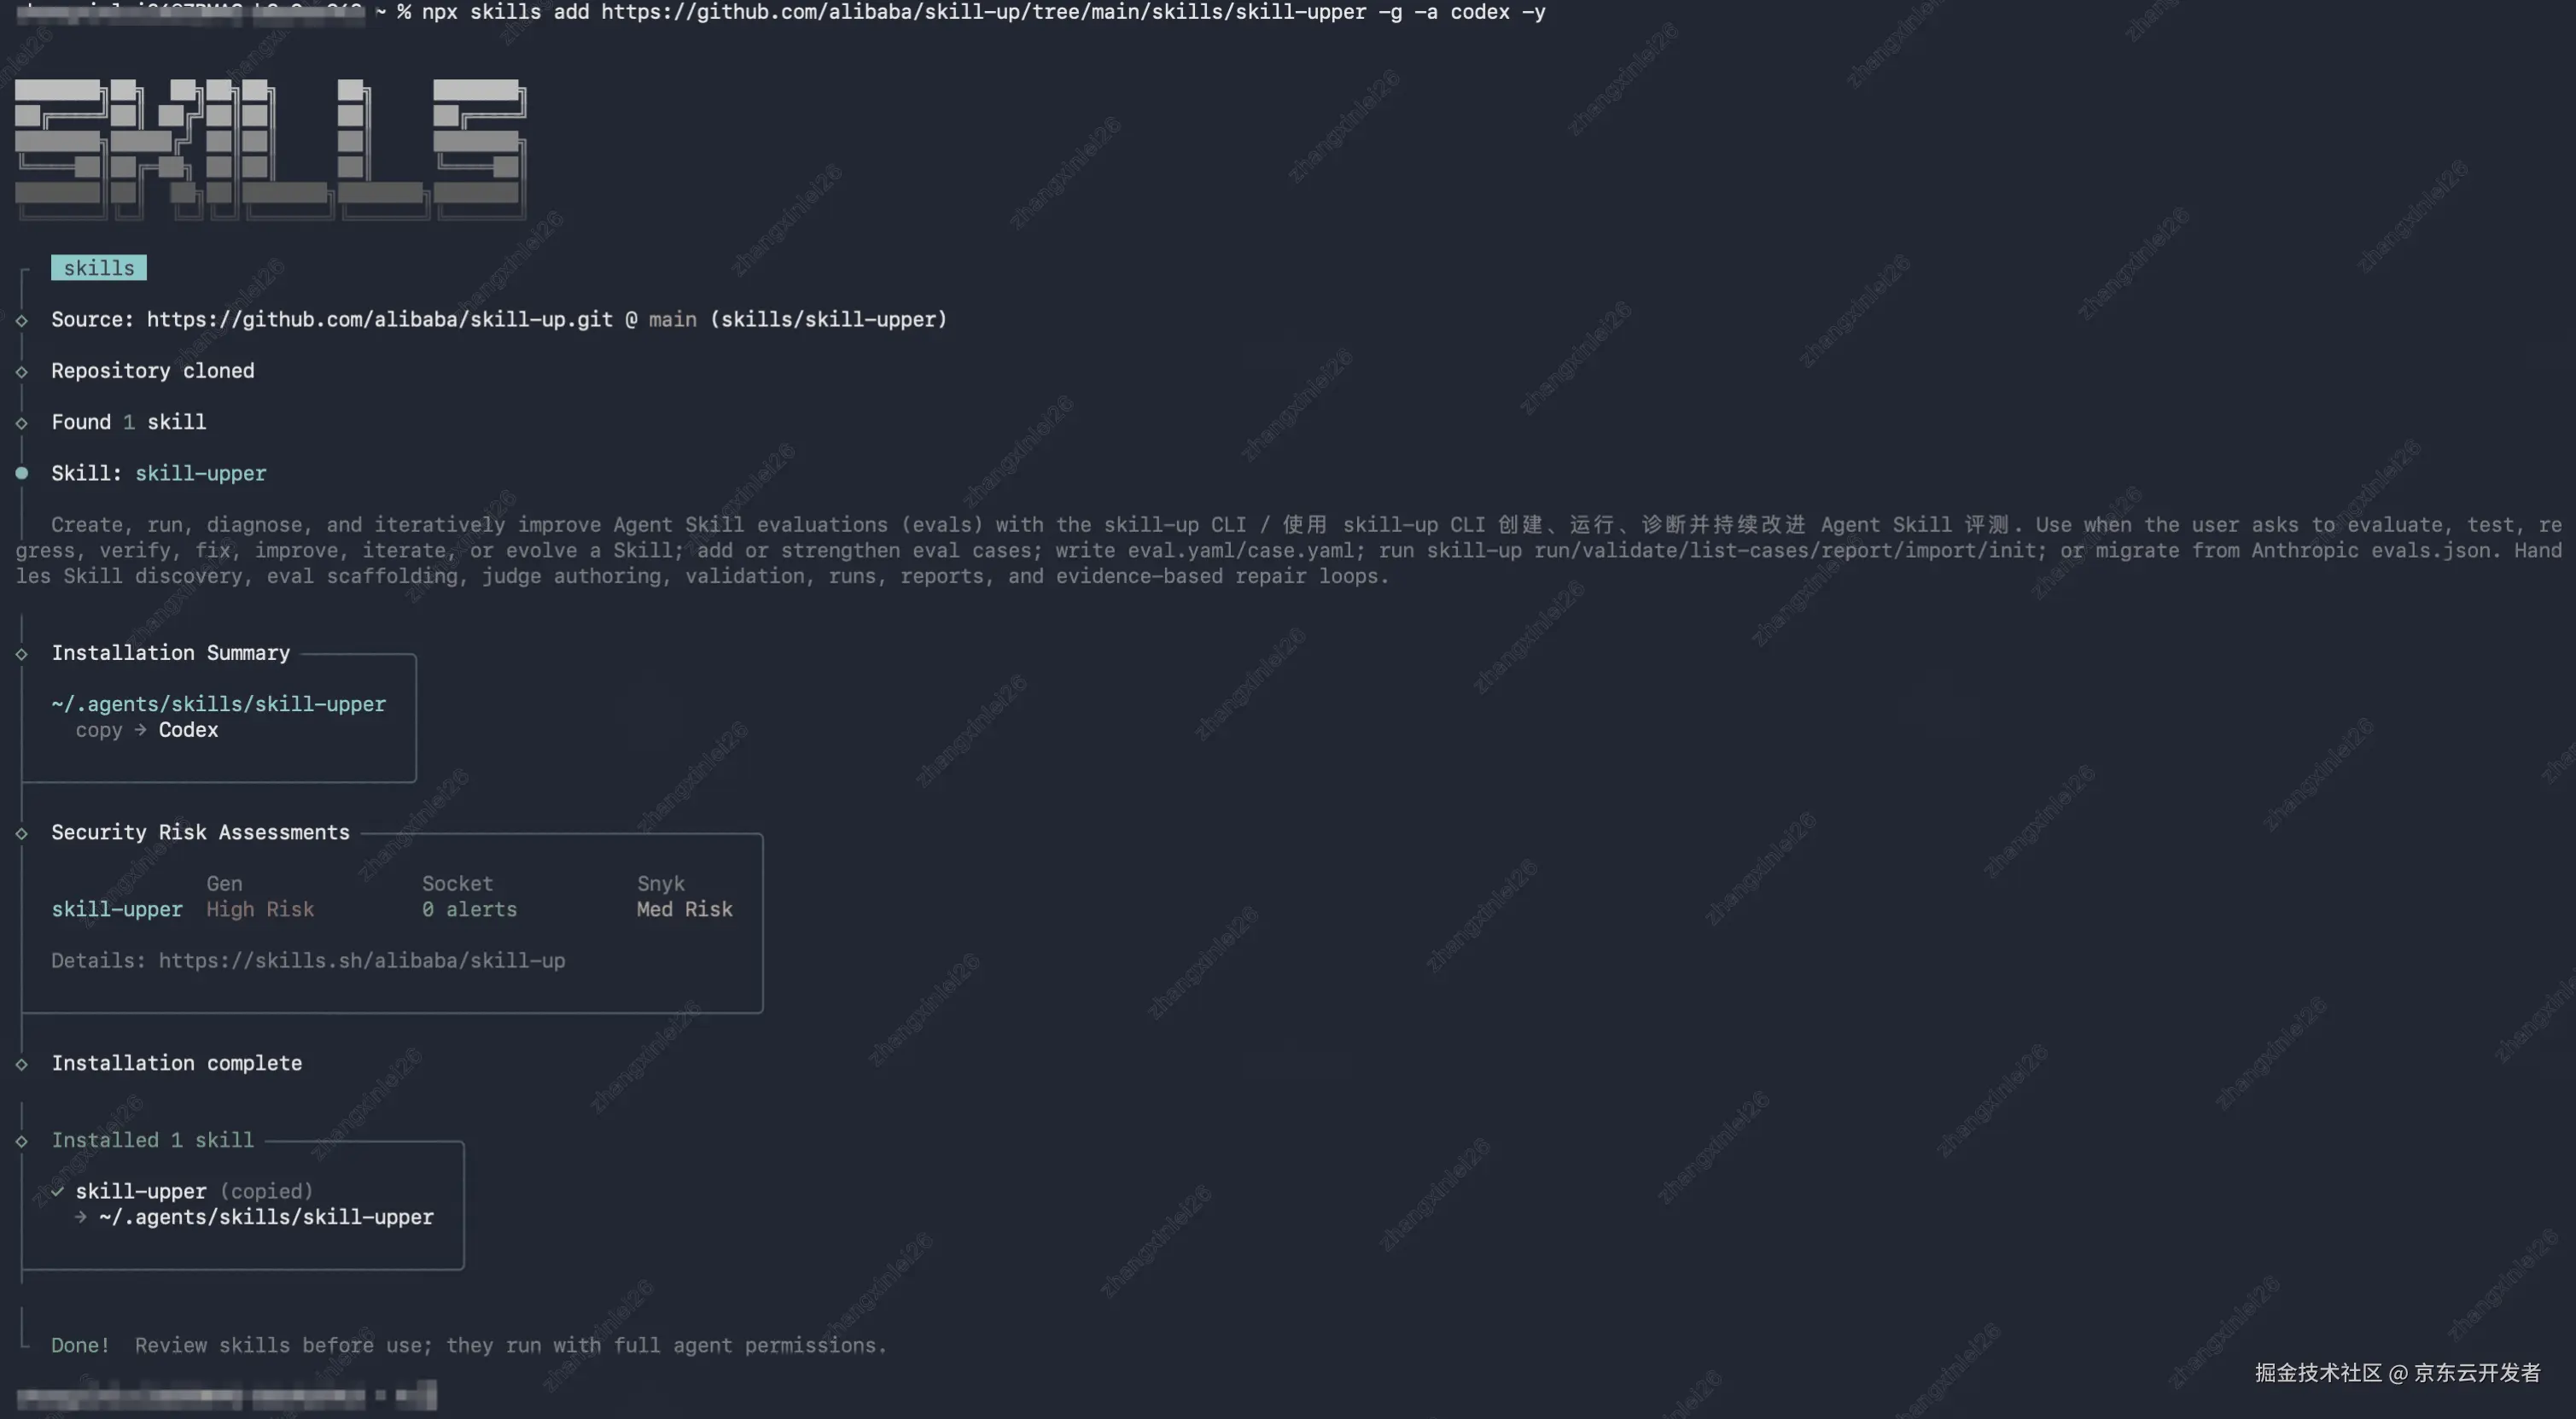Click the skill path in Installation Summary box
Image resolution: width=2576 pixels, height=1419 pixels.
click(x=219, y=704)
